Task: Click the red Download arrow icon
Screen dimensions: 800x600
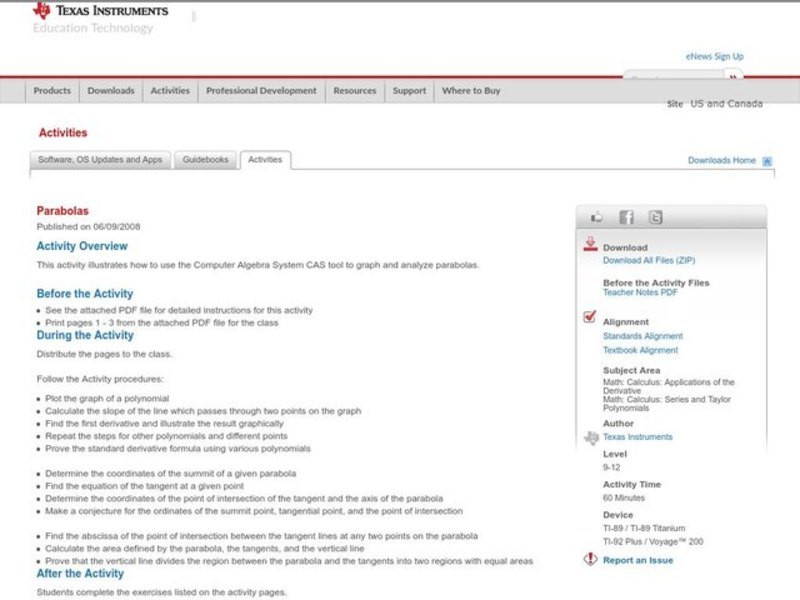Action: point(590,244)
